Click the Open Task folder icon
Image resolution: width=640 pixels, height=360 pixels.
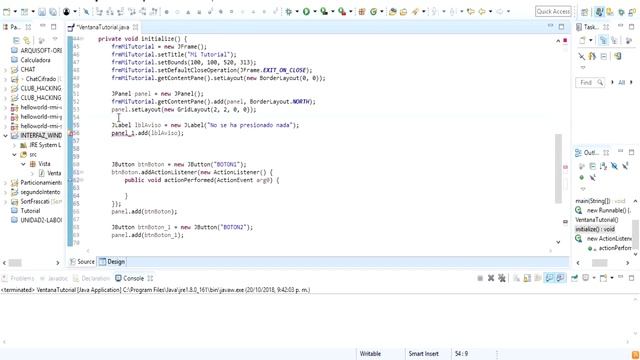pos(404,12)
